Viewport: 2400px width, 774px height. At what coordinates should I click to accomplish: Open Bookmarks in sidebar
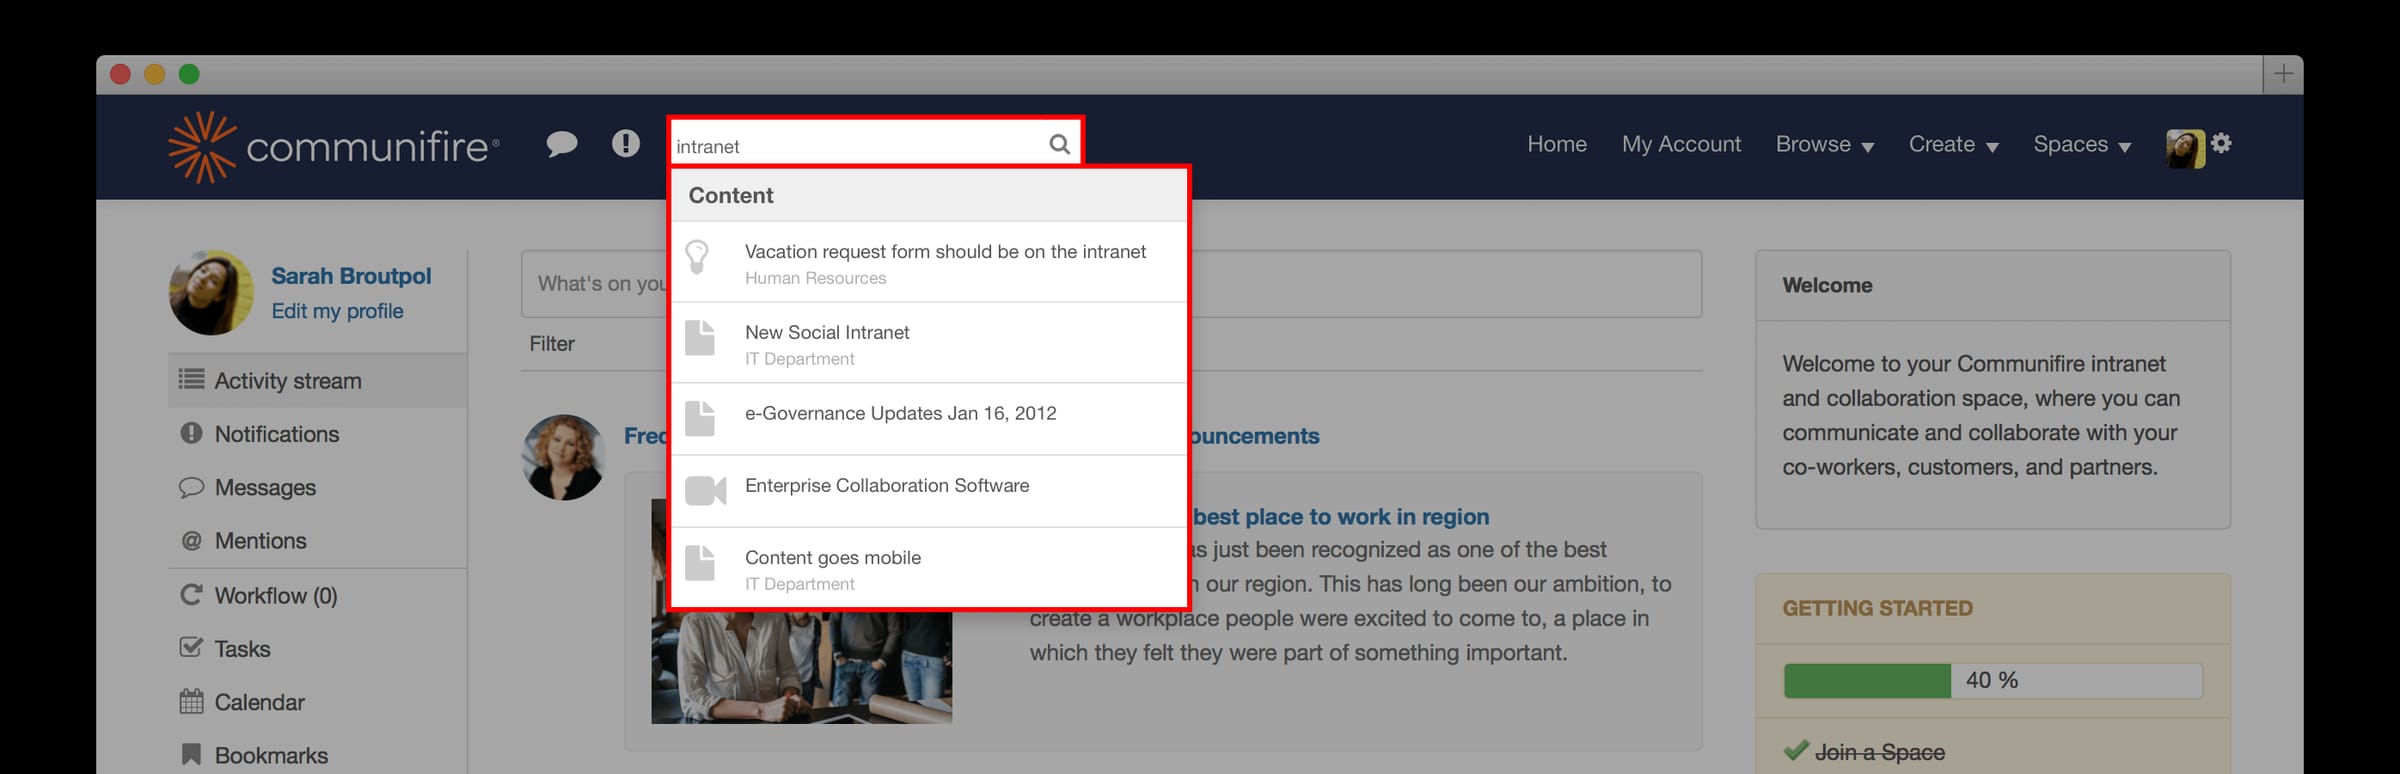pos(317,755)
